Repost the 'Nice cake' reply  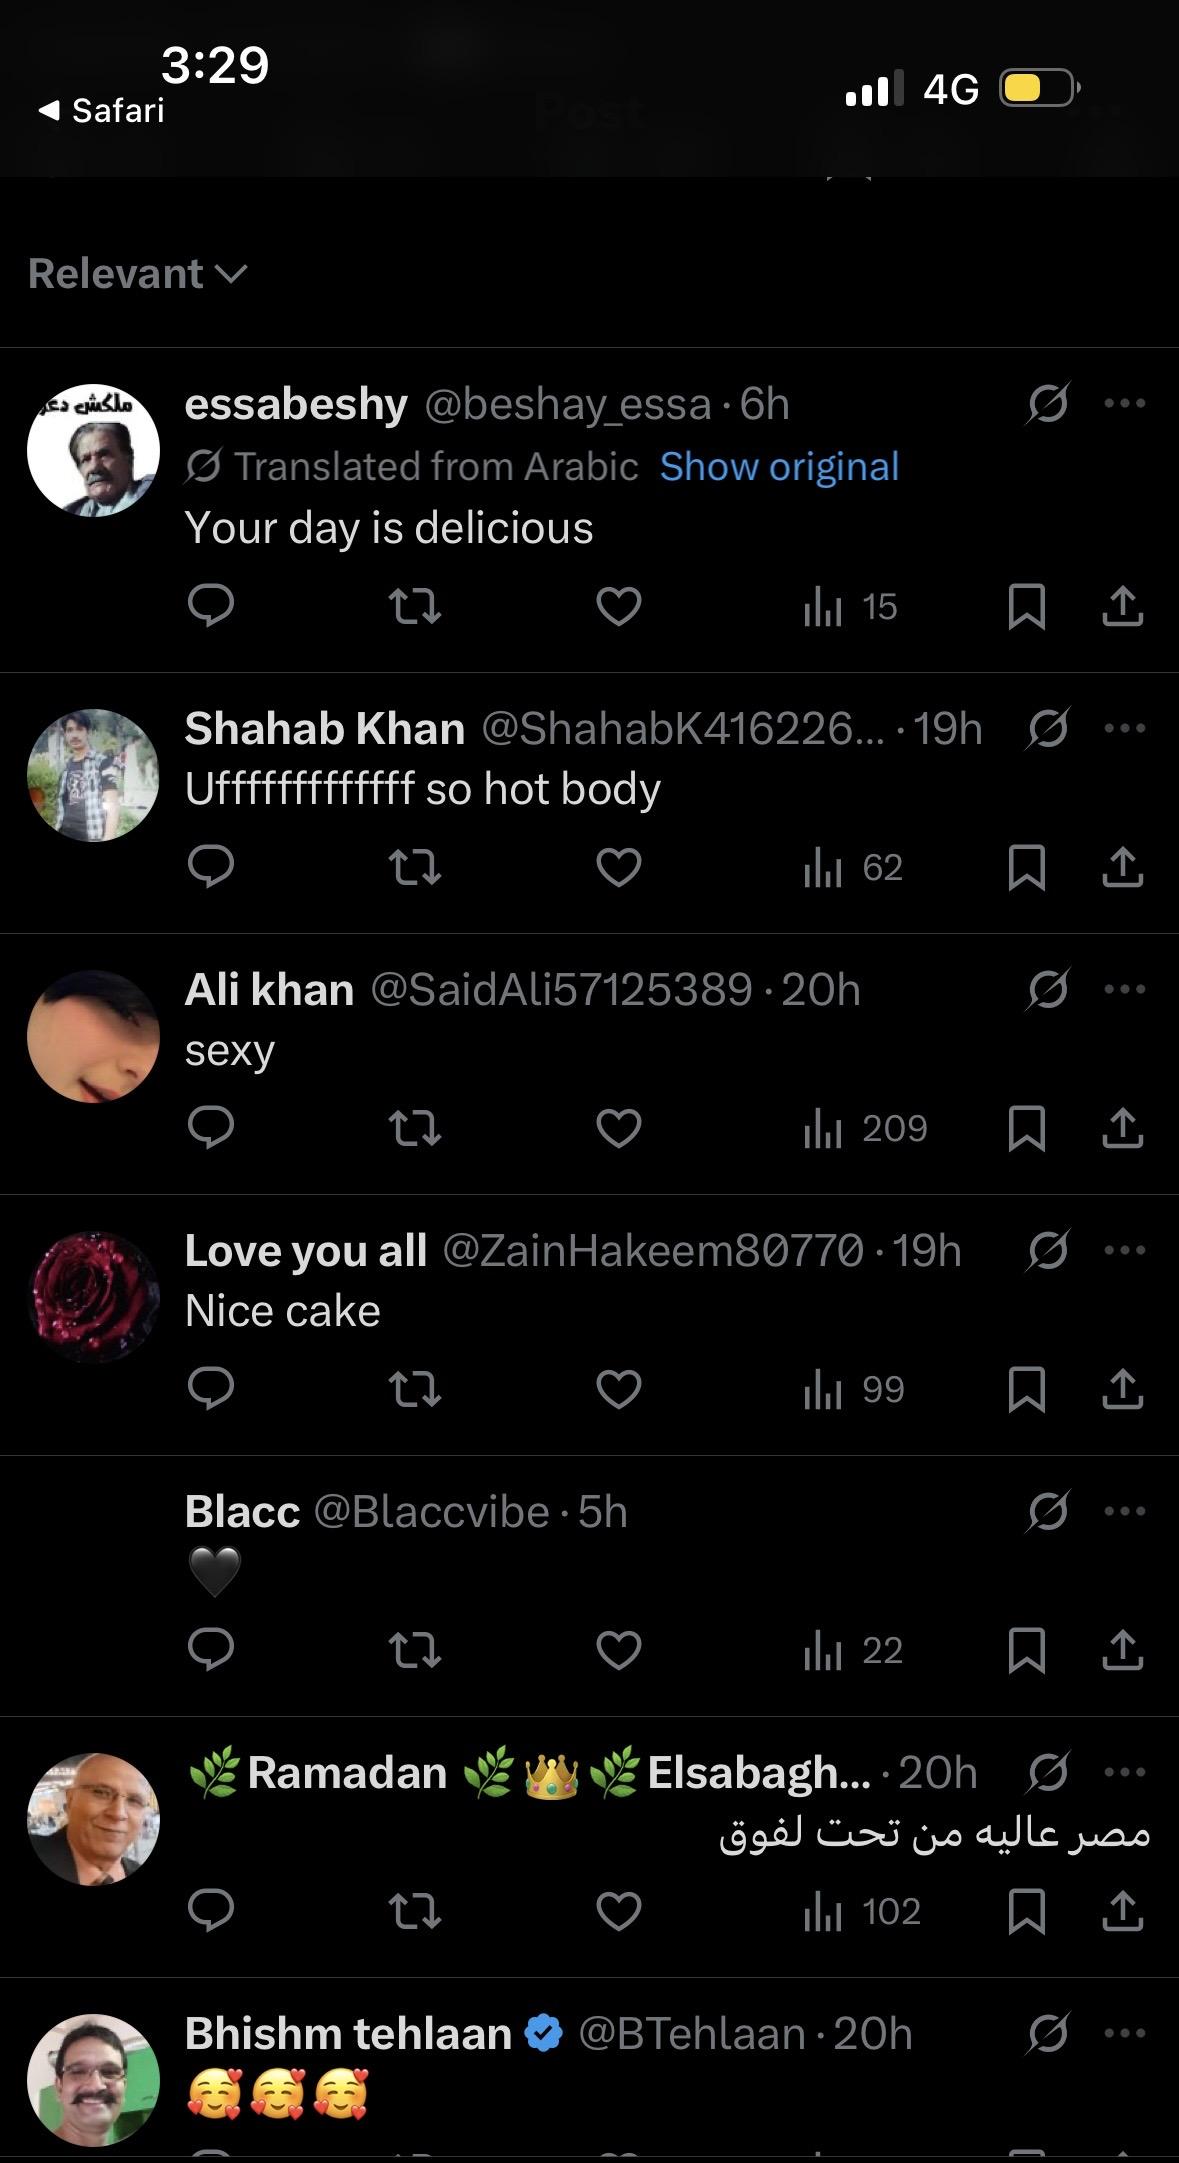pos(414,1389)
